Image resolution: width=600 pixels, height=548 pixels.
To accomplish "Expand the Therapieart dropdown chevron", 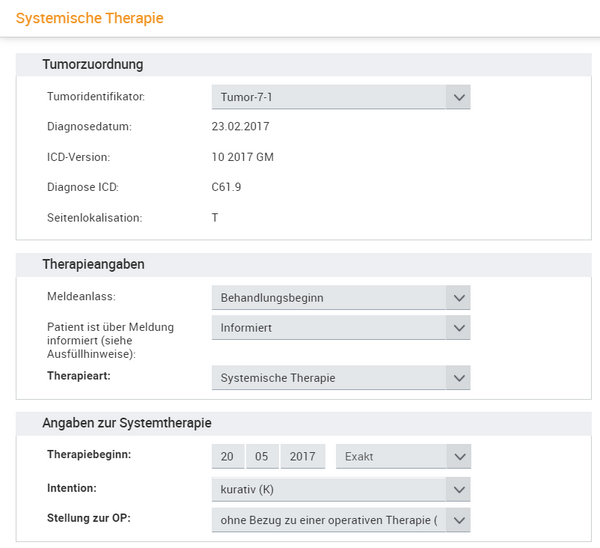I will (458, 378).
